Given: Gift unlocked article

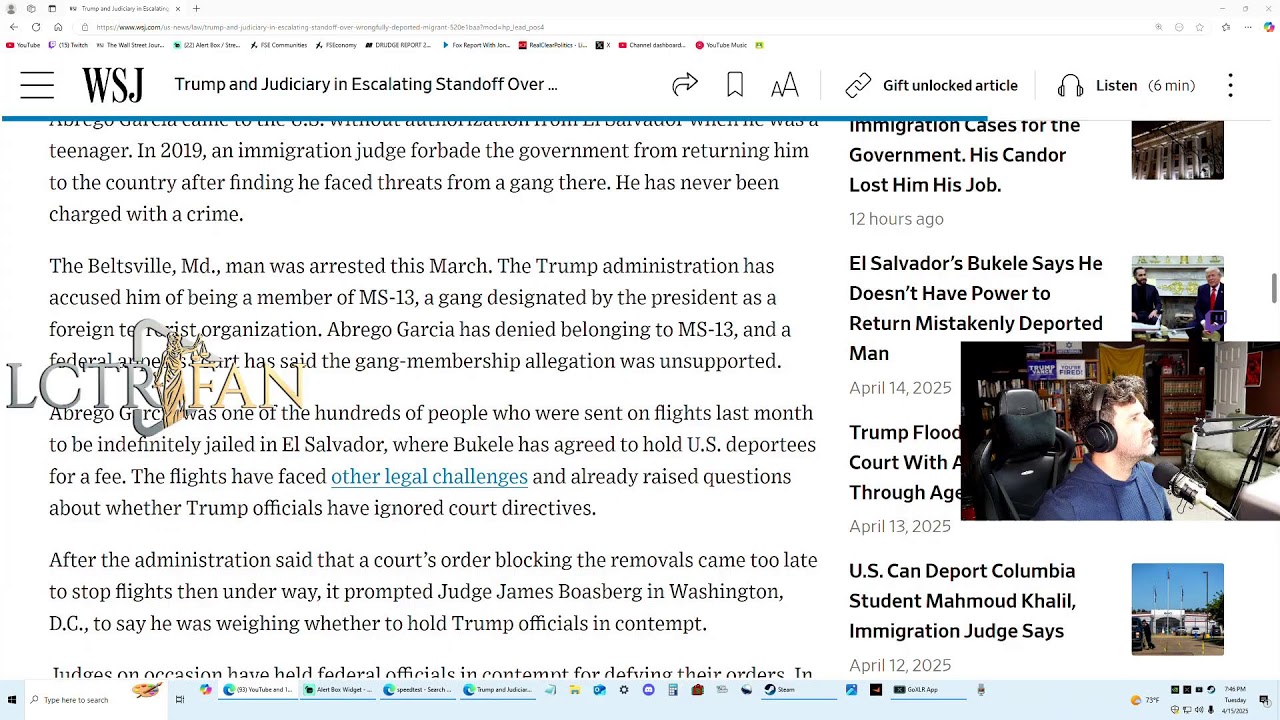Looking at the screenshot, I should 931,85.
